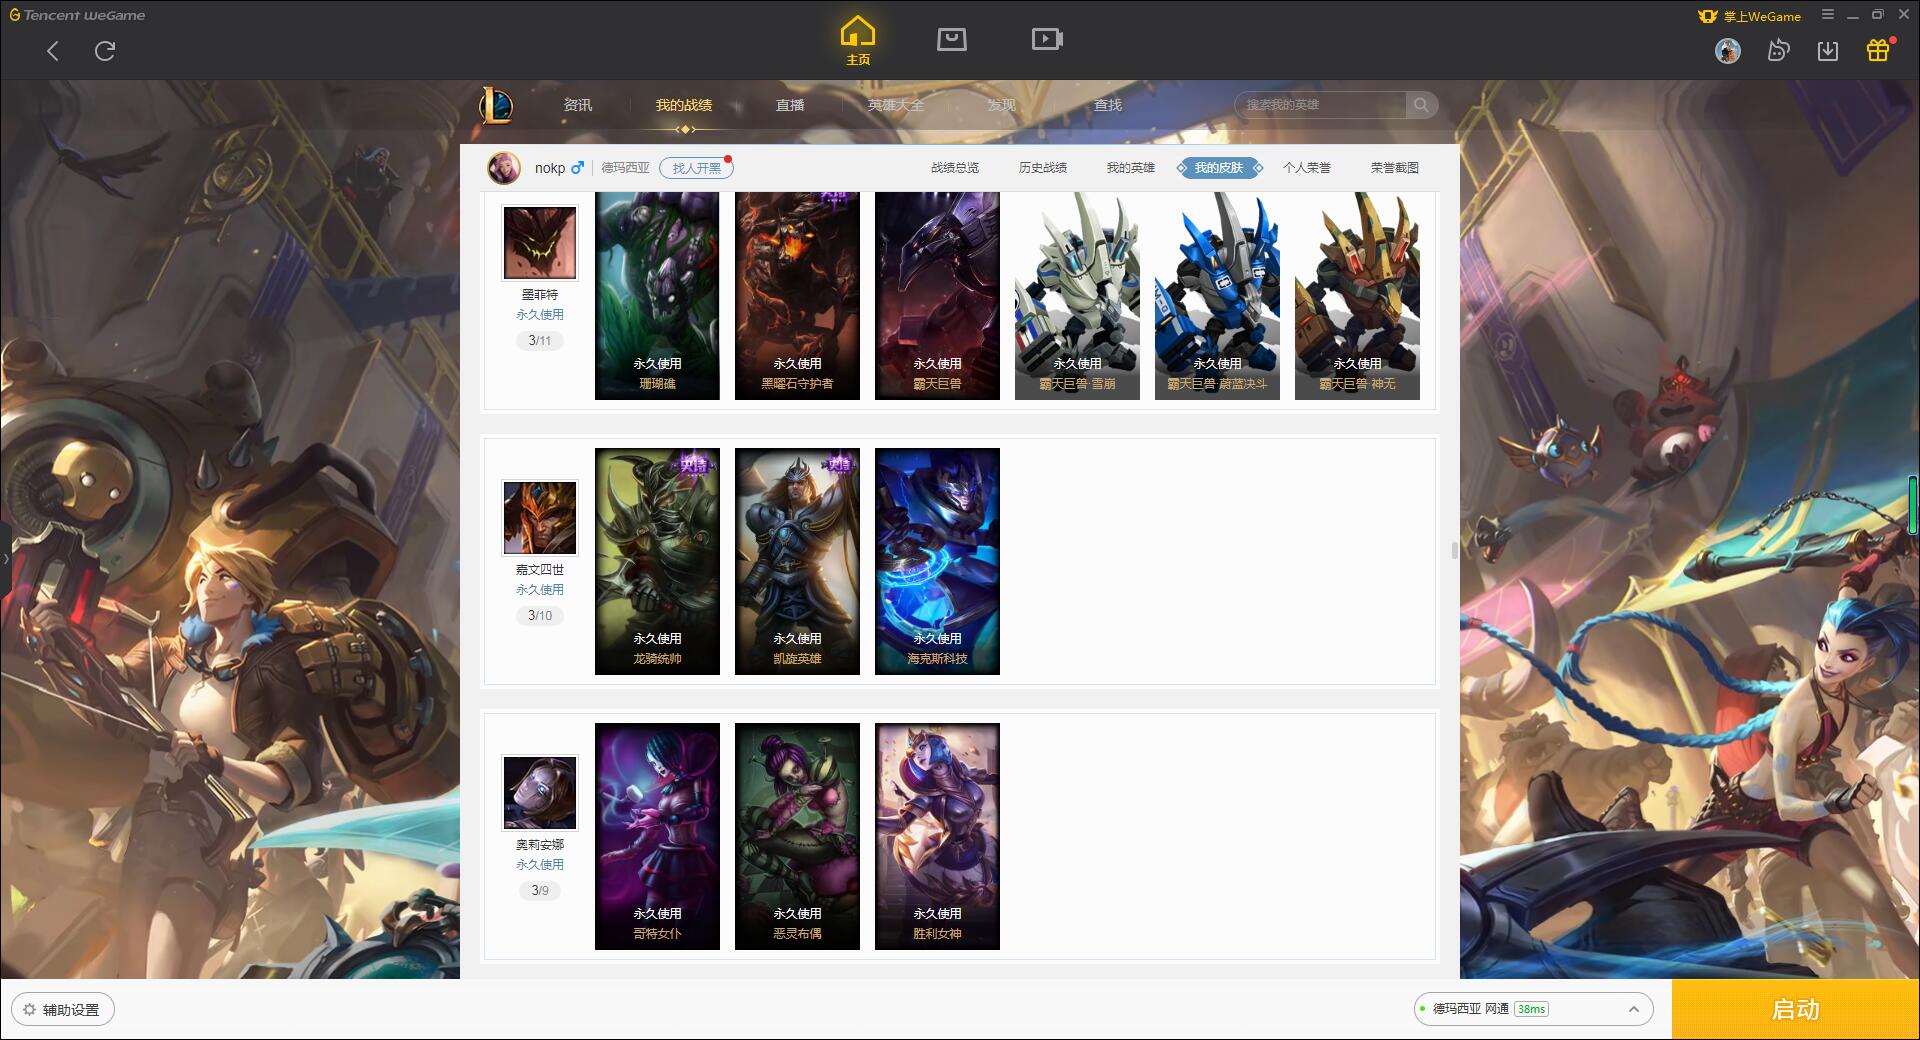Click the 启动 launch button
Image resolution: width=1920 pixels, height=1040 pixels.
[1796, 1009]
